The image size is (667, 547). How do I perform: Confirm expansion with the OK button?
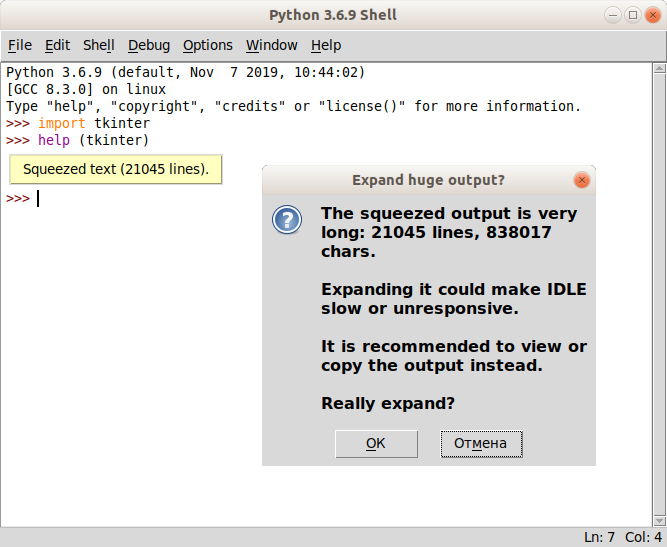[376, 444]
